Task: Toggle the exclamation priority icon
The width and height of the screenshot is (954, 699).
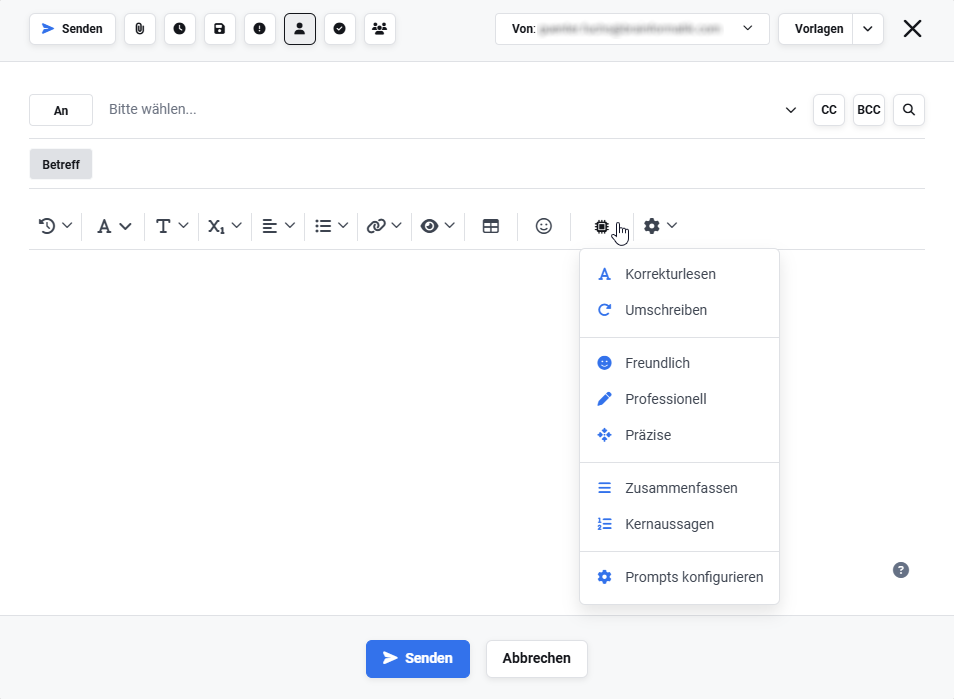Action: click(260, 29)
